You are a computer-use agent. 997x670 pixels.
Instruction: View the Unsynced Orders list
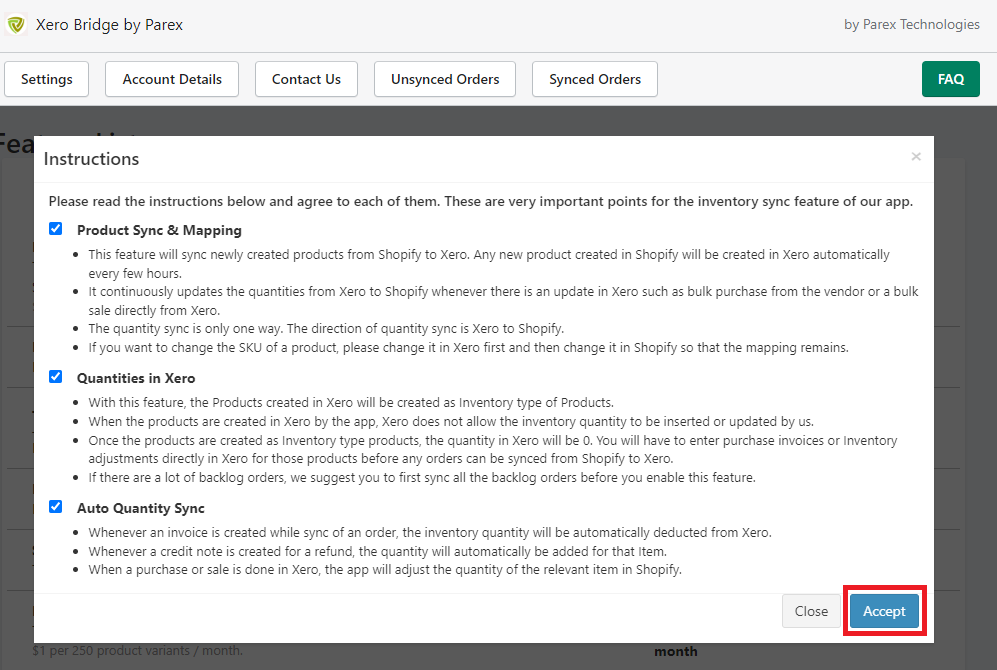point(445,79)
